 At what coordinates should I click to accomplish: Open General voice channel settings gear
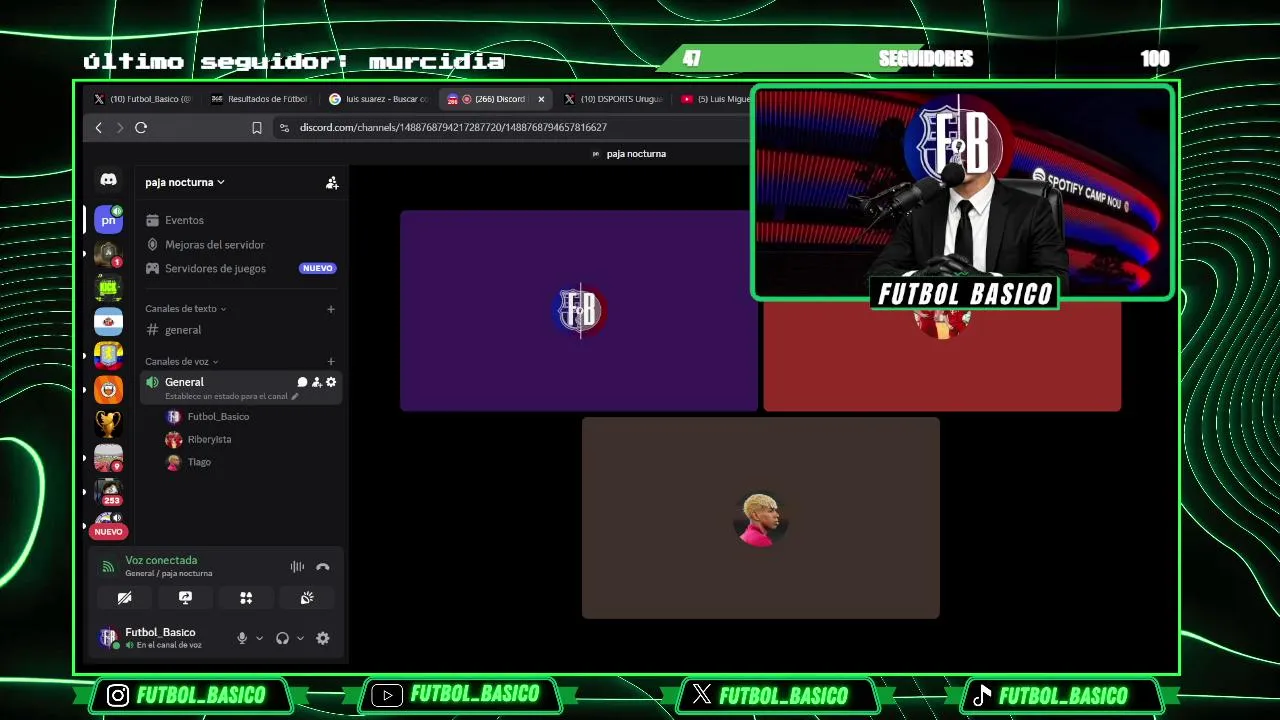coord(331,382)
